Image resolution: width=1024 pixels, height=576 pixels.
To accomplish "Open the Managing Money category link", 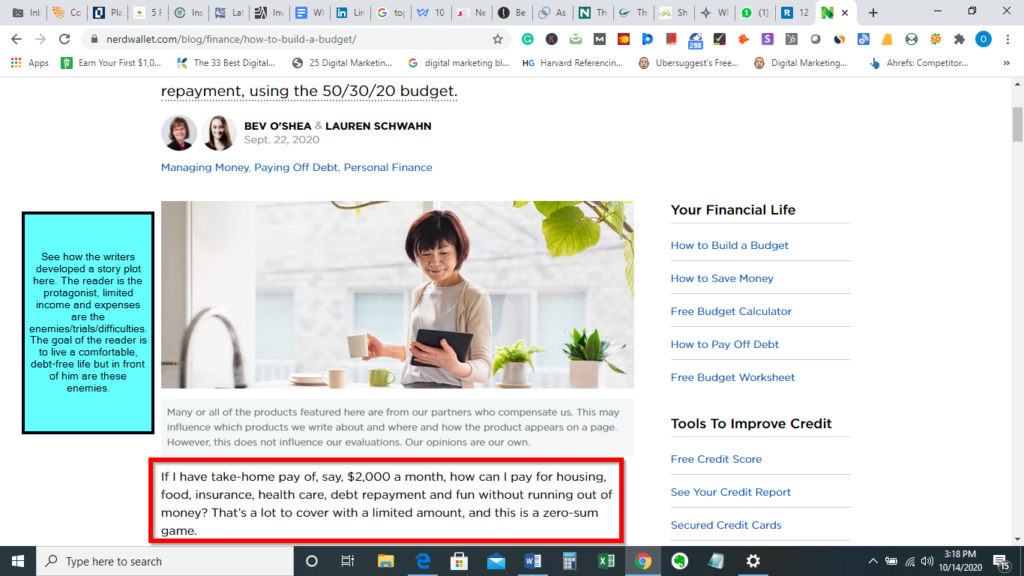I will pyautogui.click(x=205, y=167).
